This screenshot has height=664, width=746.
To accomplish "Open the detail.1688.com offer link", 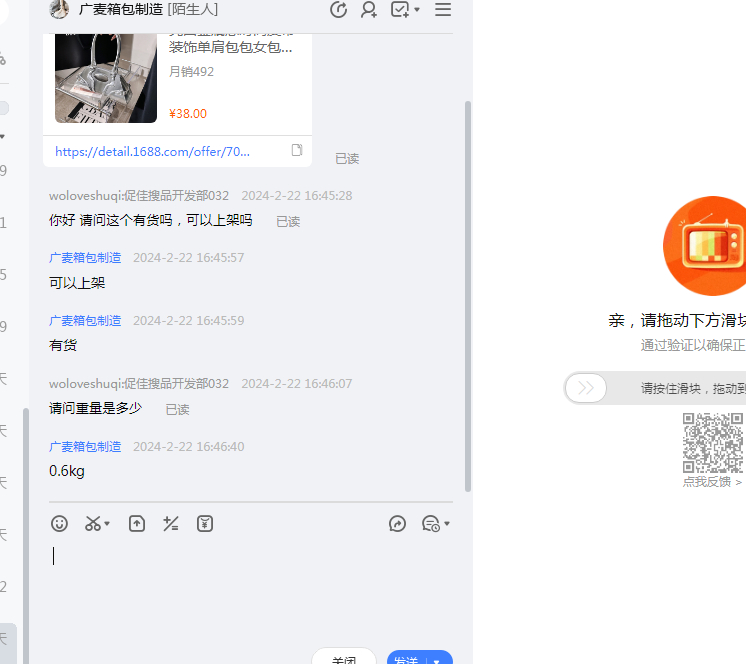I will 152,152.
